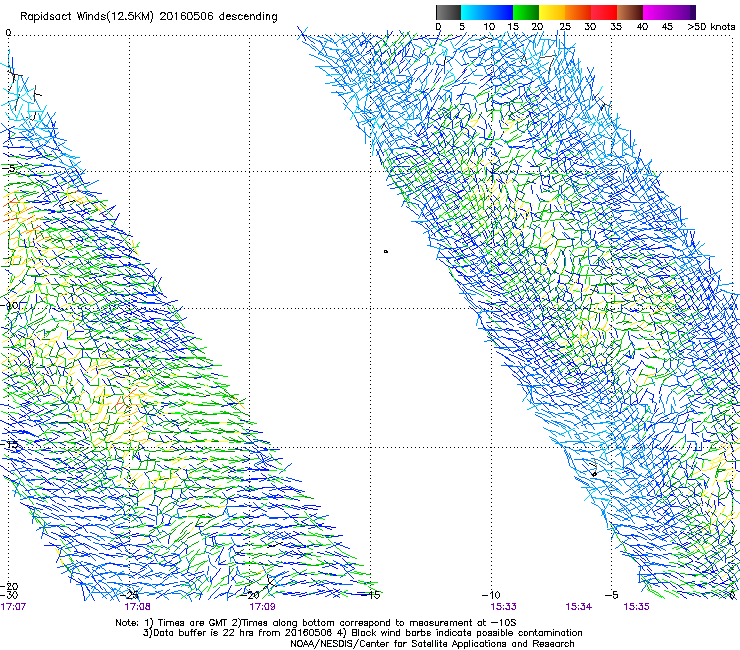
Task: Click the green 15-20 knots legend color
Action: [x=526, y=12]
